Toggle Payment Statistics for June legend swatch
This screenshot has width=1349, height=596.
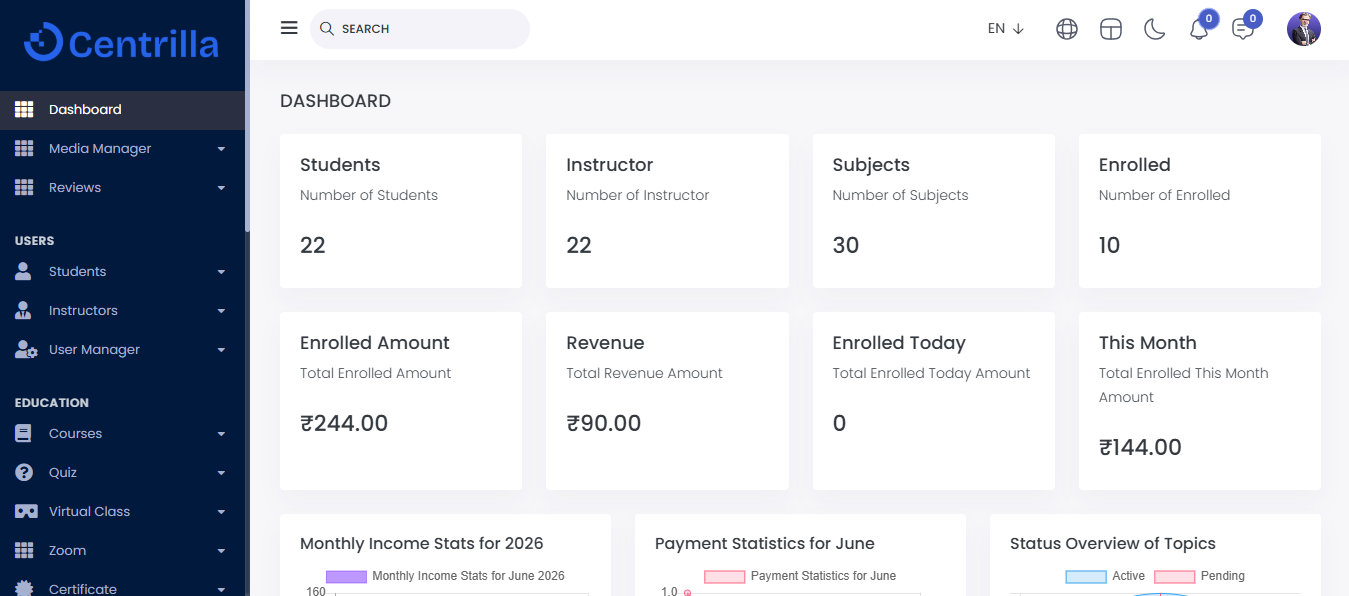(x=725, y=576)
